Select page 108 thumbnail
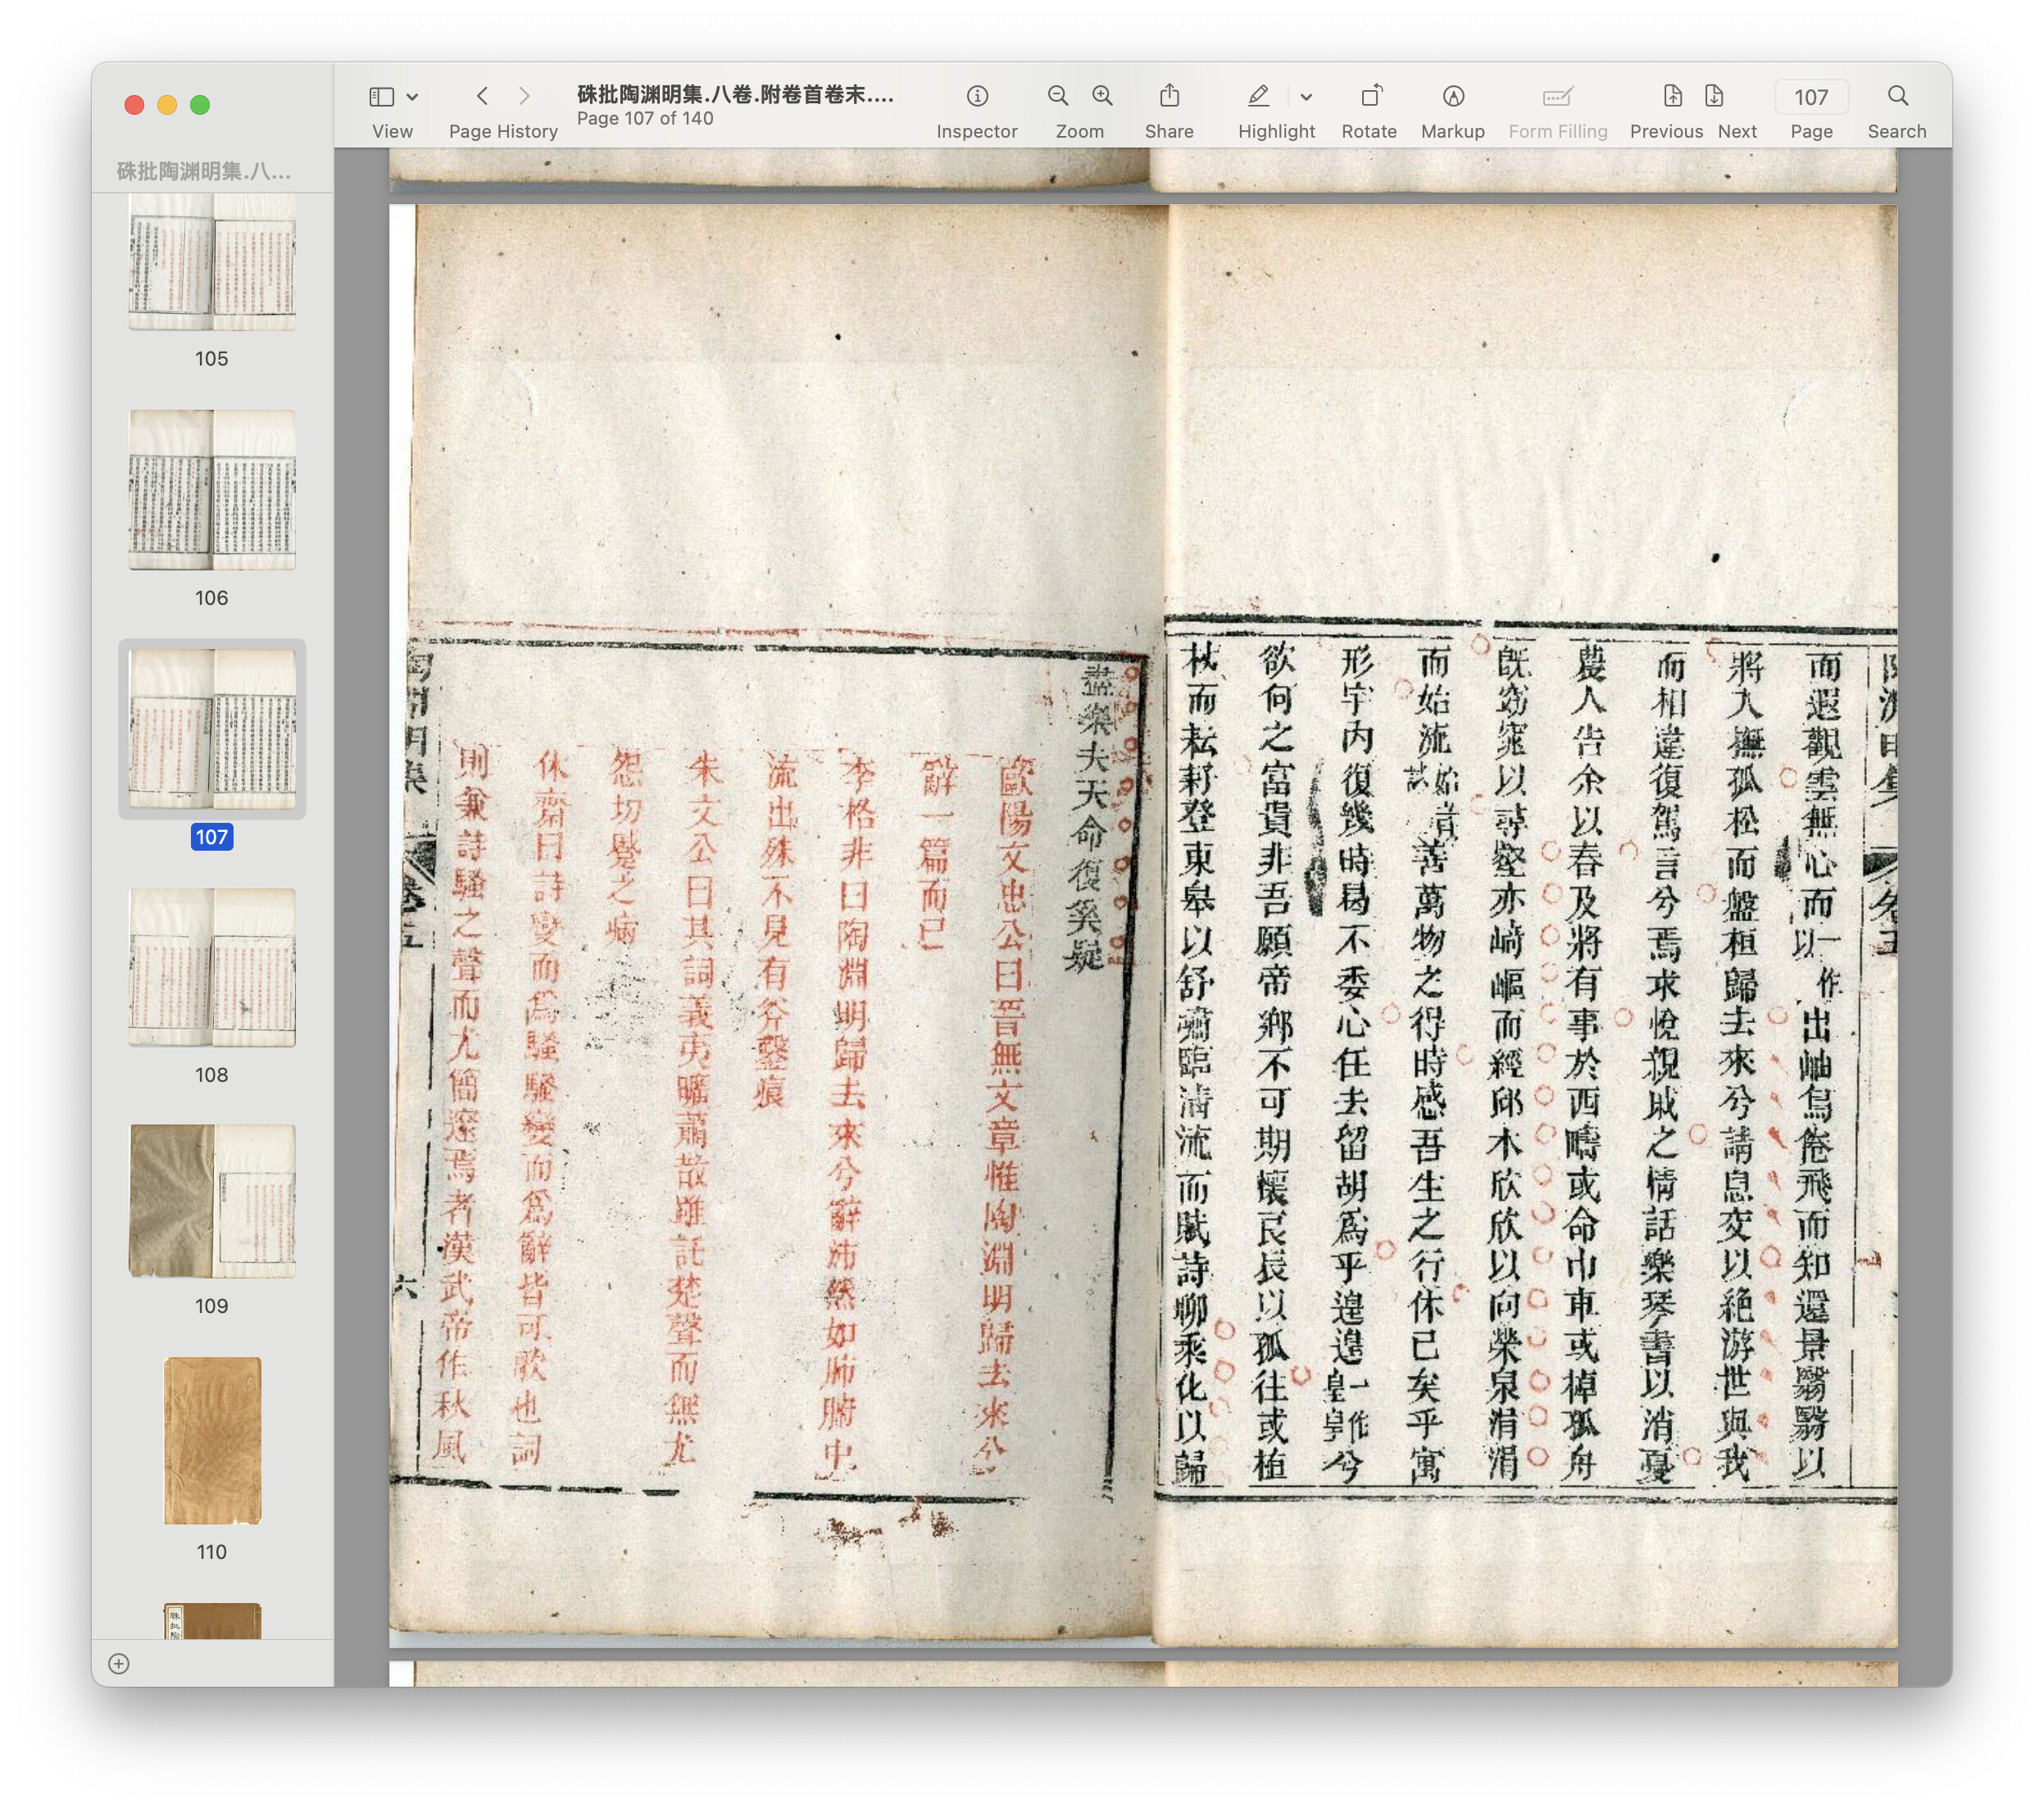 pyautogui.click(x=212, y=967)
